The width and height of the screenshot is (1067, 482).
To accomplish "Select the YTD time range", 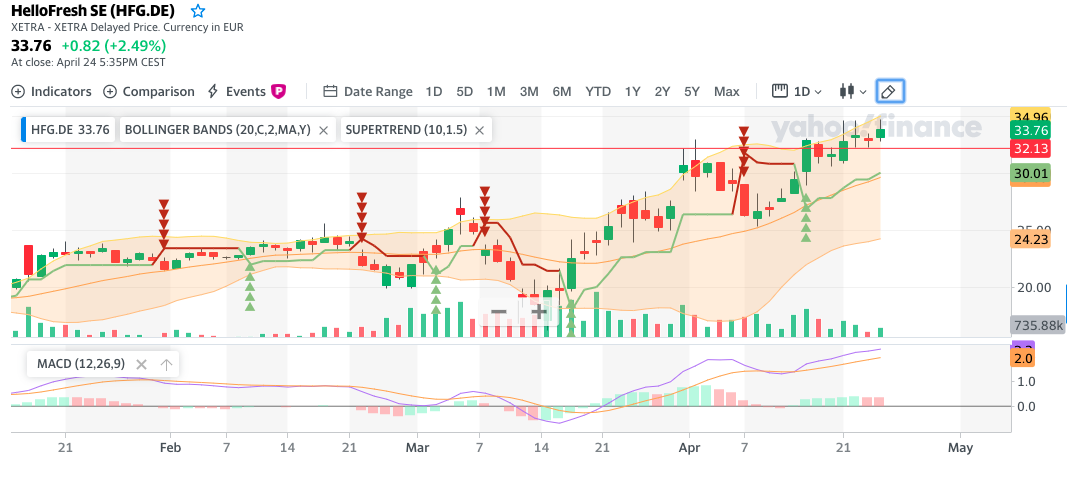I will 598,91.
